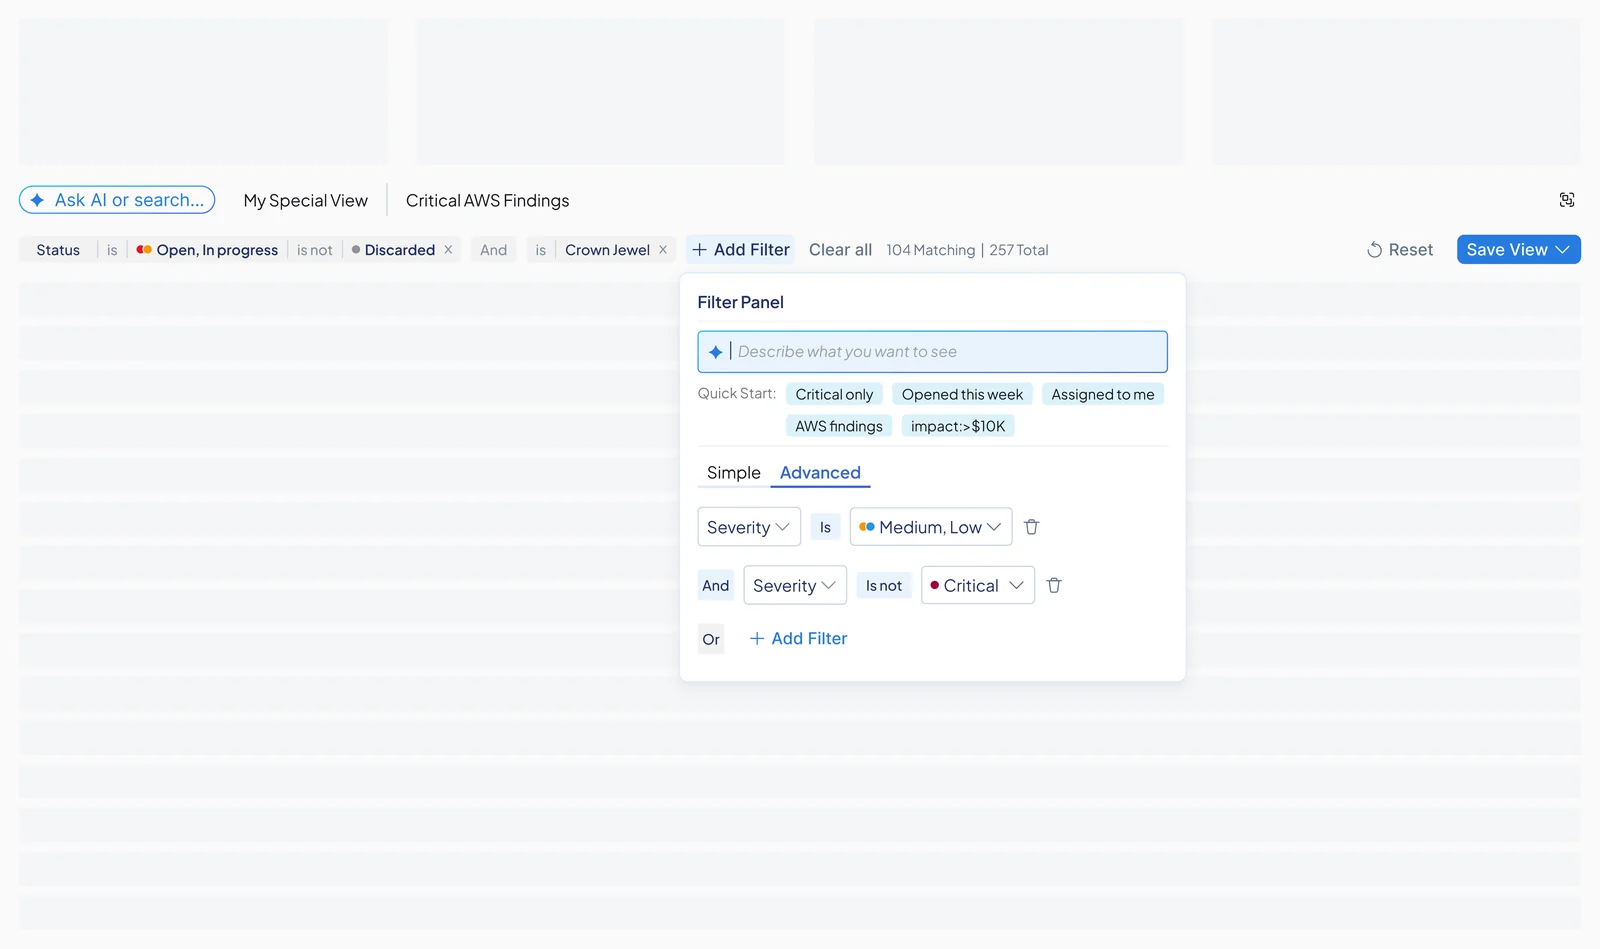Apply the Opened this week quick start

click(962, 395)
